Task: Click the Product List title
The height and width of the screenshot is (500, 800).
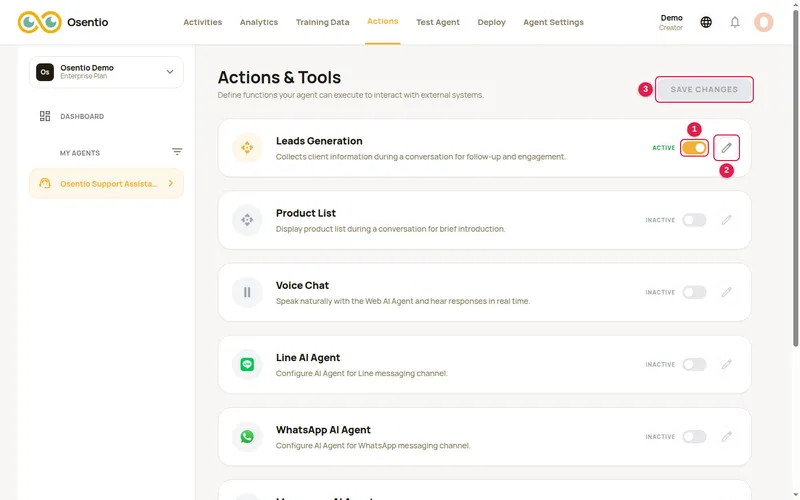Action: 306,213
